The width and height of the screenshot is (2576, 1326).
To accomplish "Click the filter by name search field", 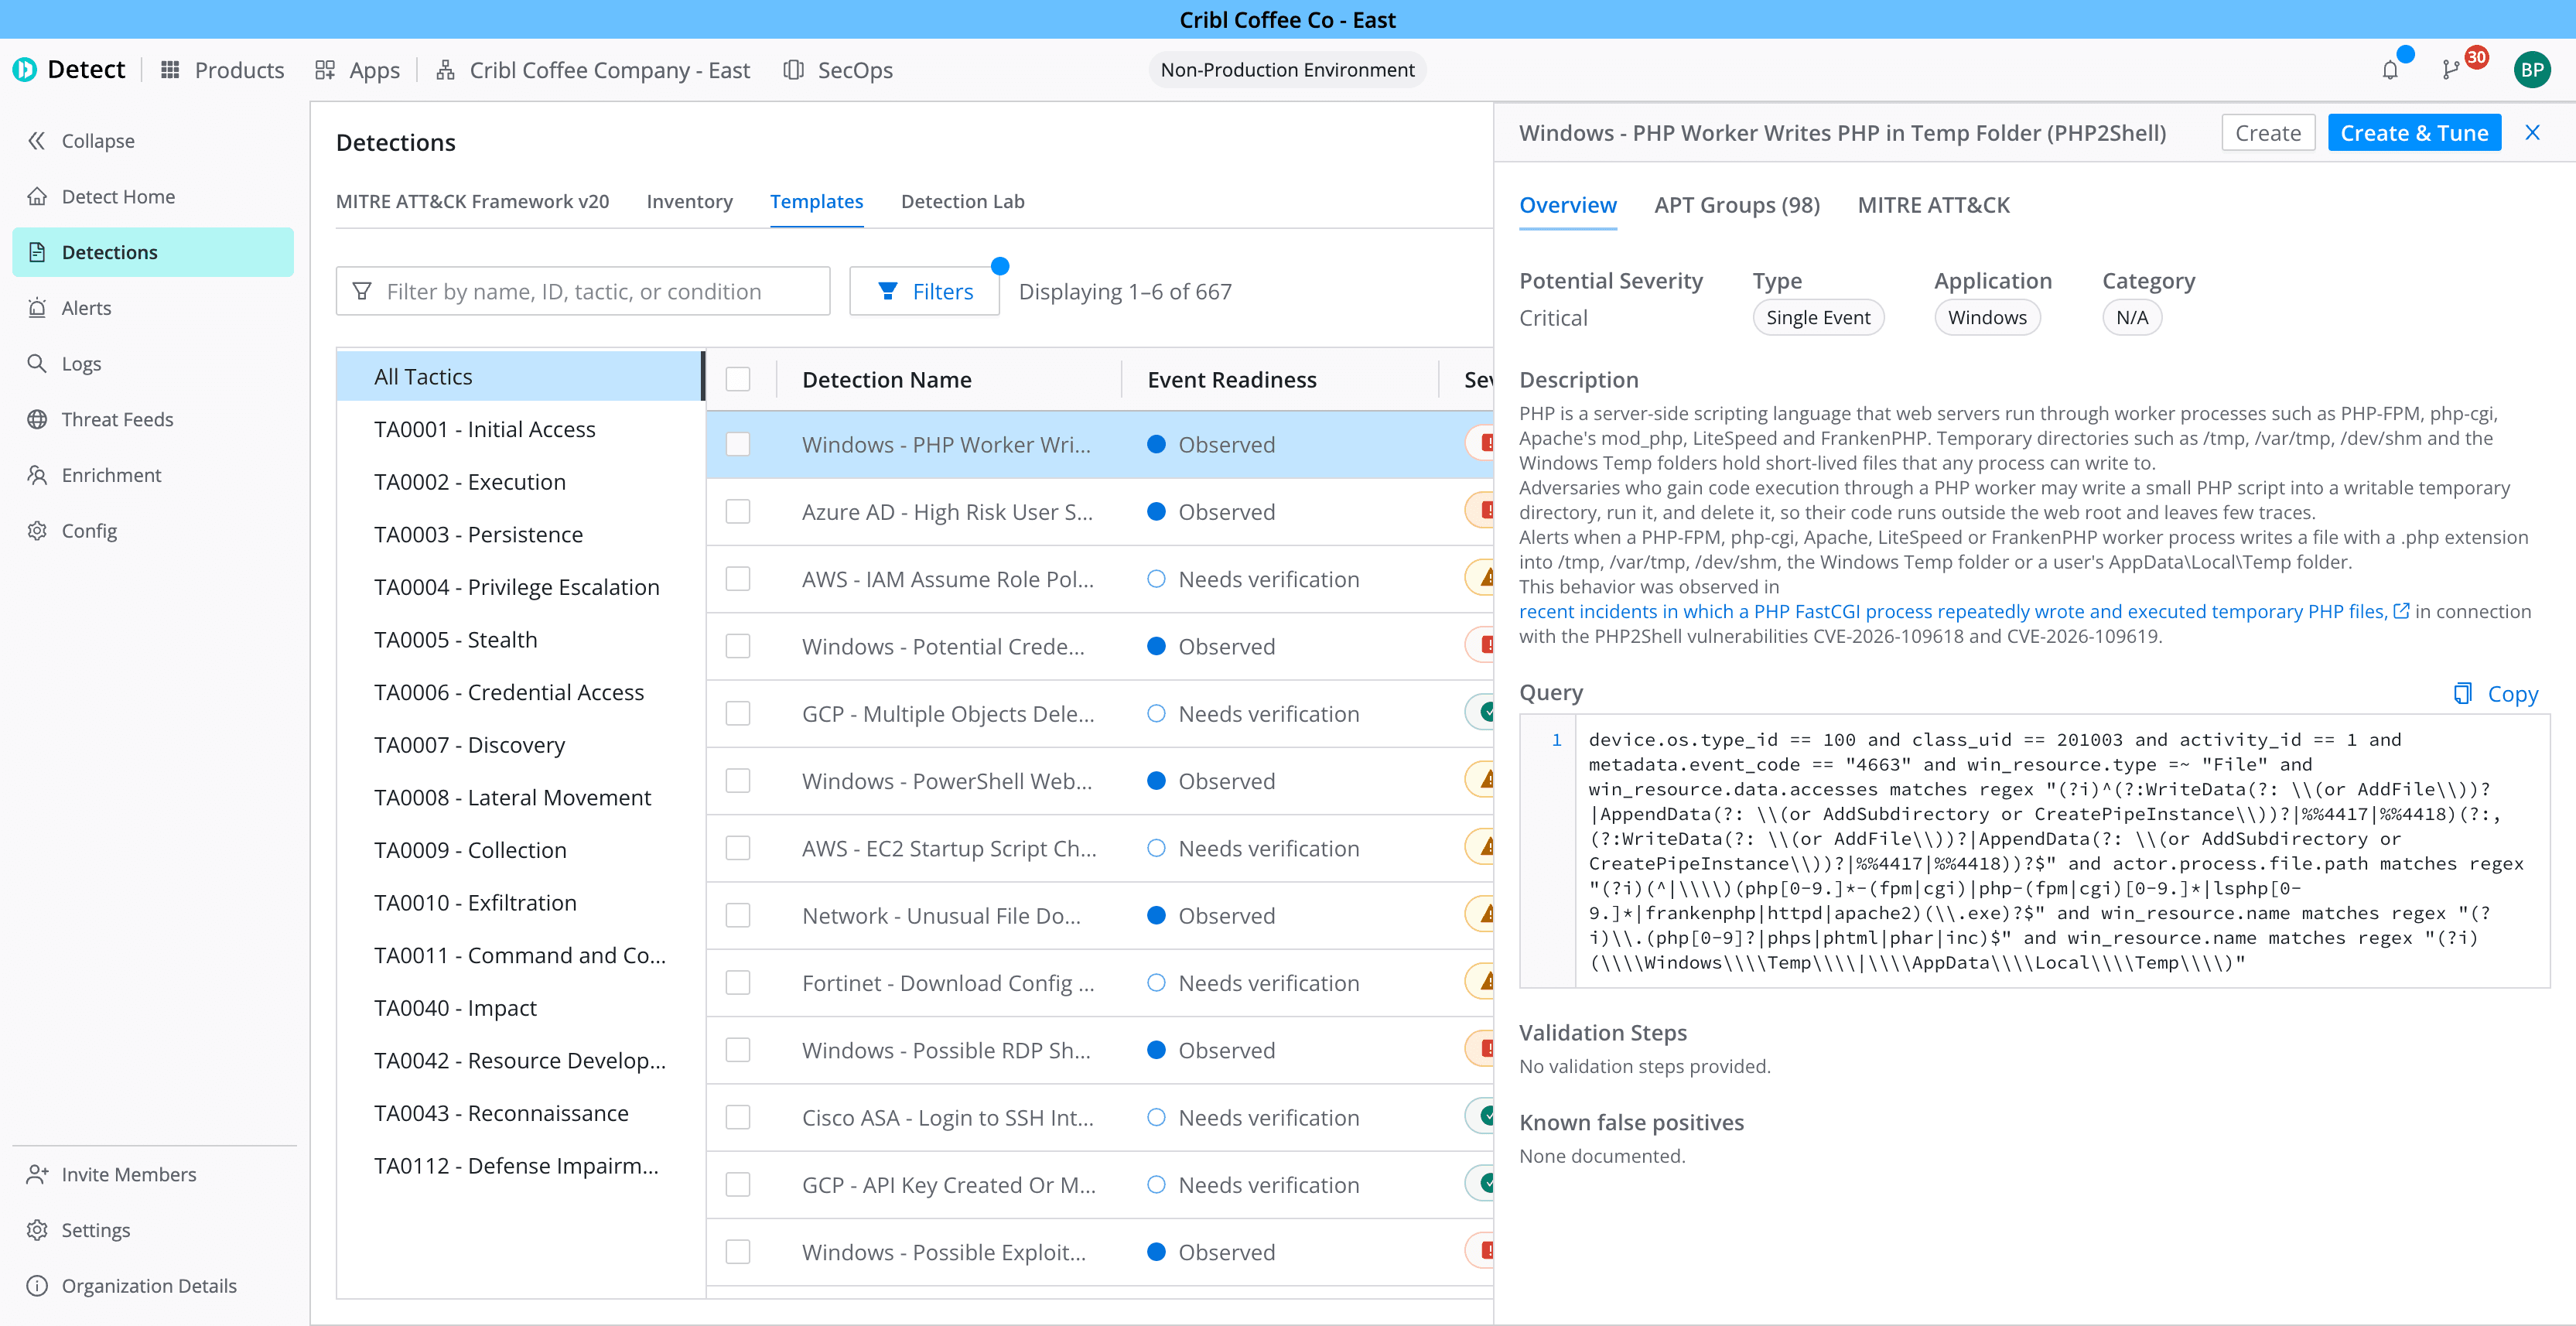I will coord(583,291).
